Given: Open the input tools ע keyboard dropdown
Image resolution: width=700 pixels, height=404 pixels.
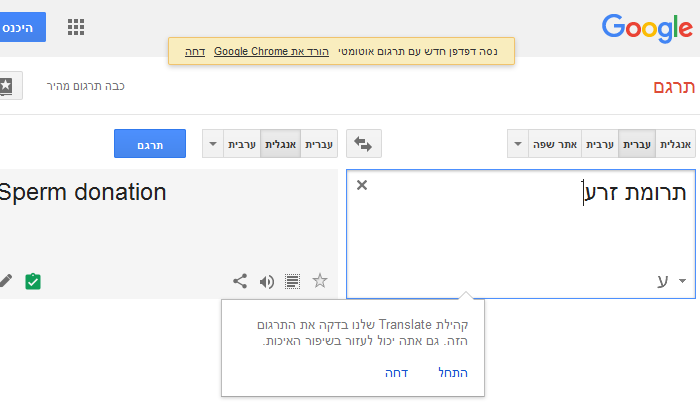Looking at the screenshot, I should pyautogui.click(x=671, y=281).
